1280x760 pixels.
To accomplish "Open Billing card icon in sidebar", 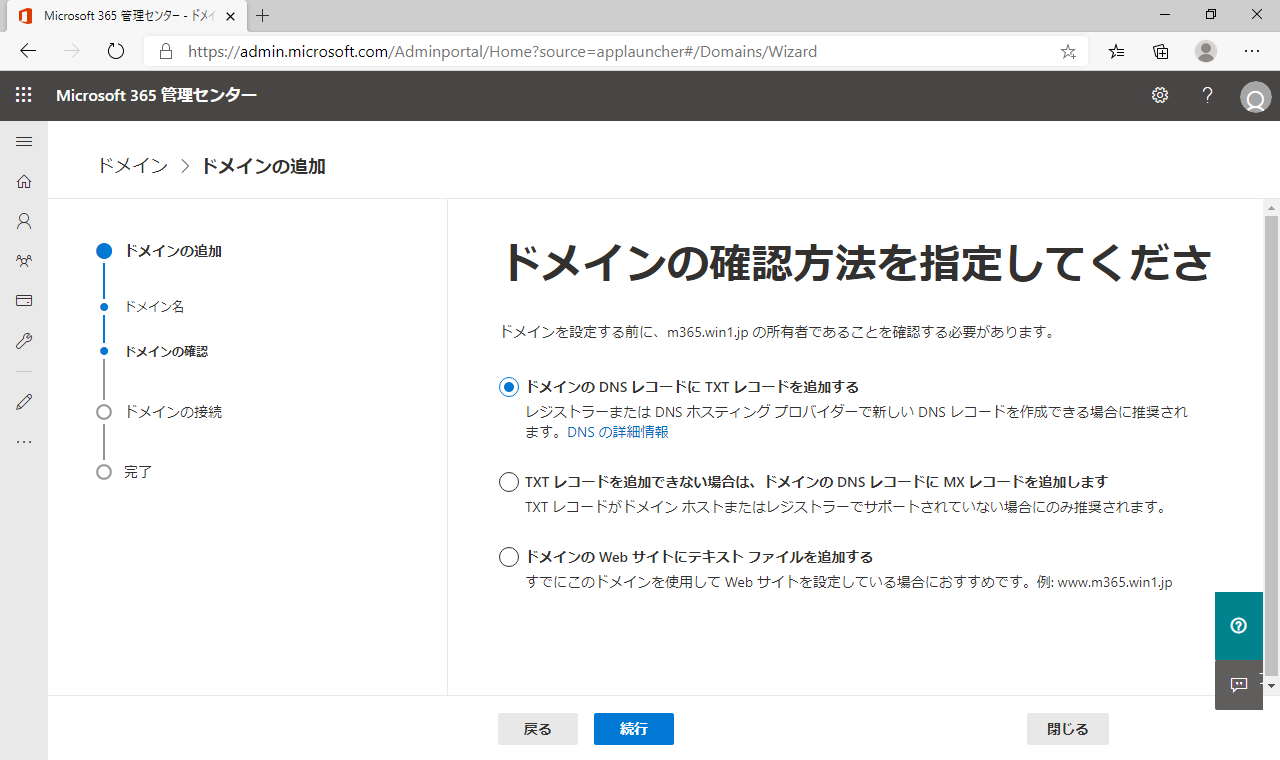I will click(x=24, y=301).
